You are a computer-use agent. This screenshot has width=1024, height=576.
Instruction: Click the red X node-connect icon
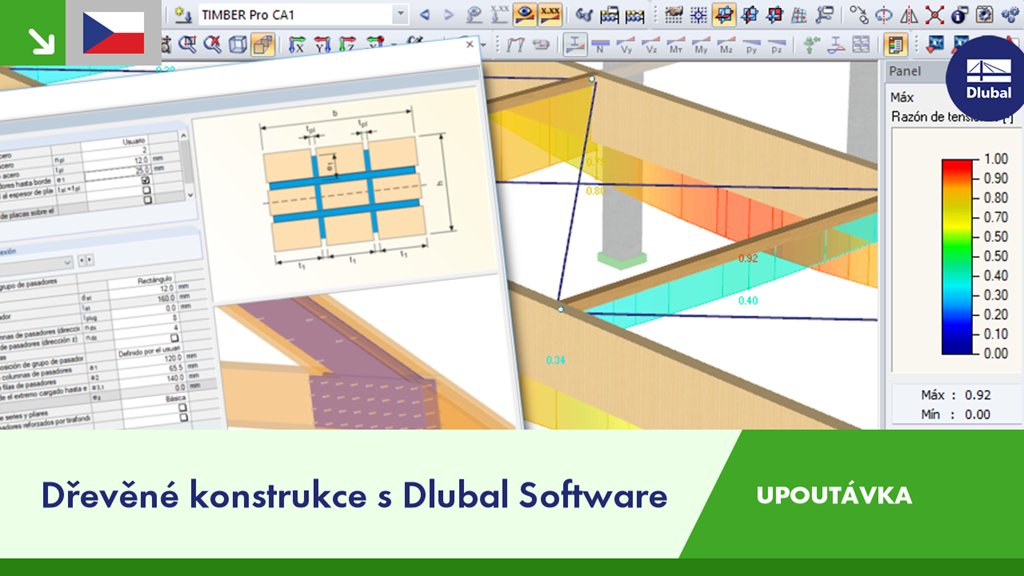point(934,14)
